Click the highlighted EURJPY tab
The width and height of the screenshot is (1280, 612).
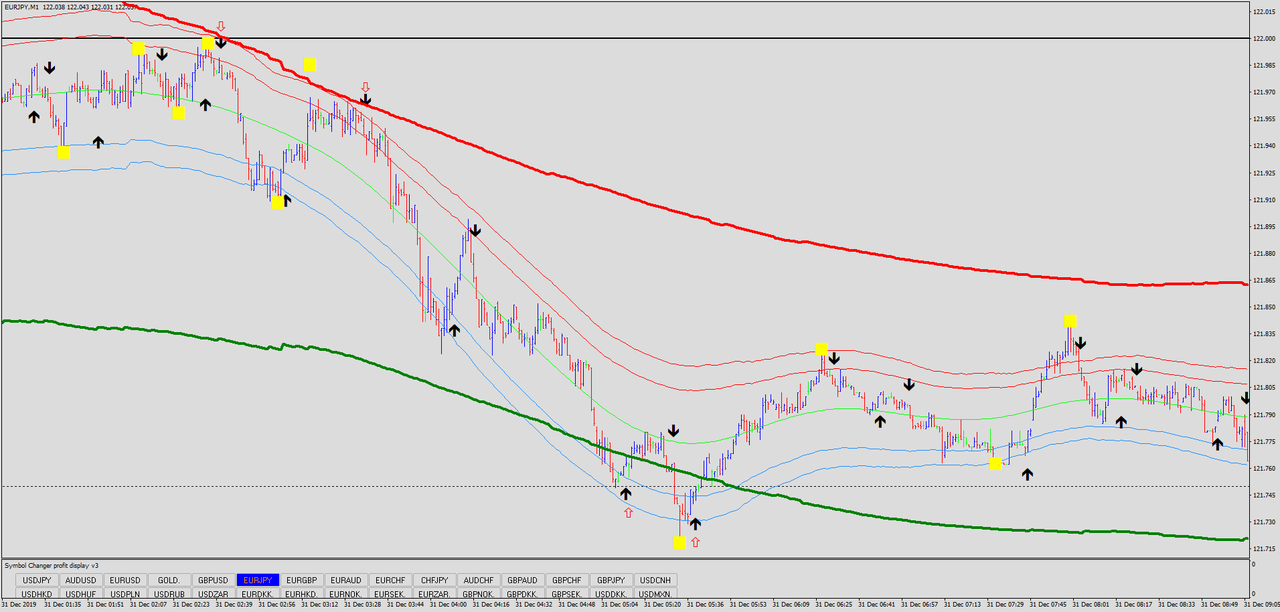point(257,580)
